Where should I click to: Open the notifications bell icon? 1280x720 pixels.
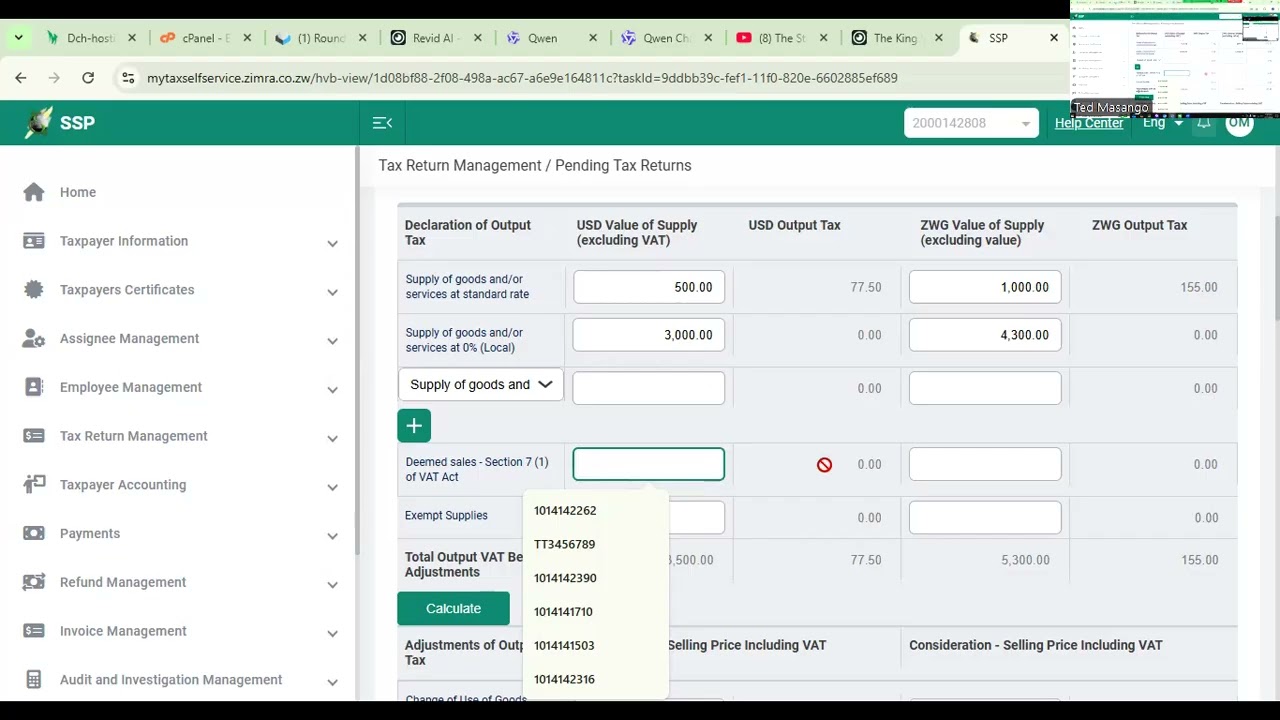click(1204, 123)
